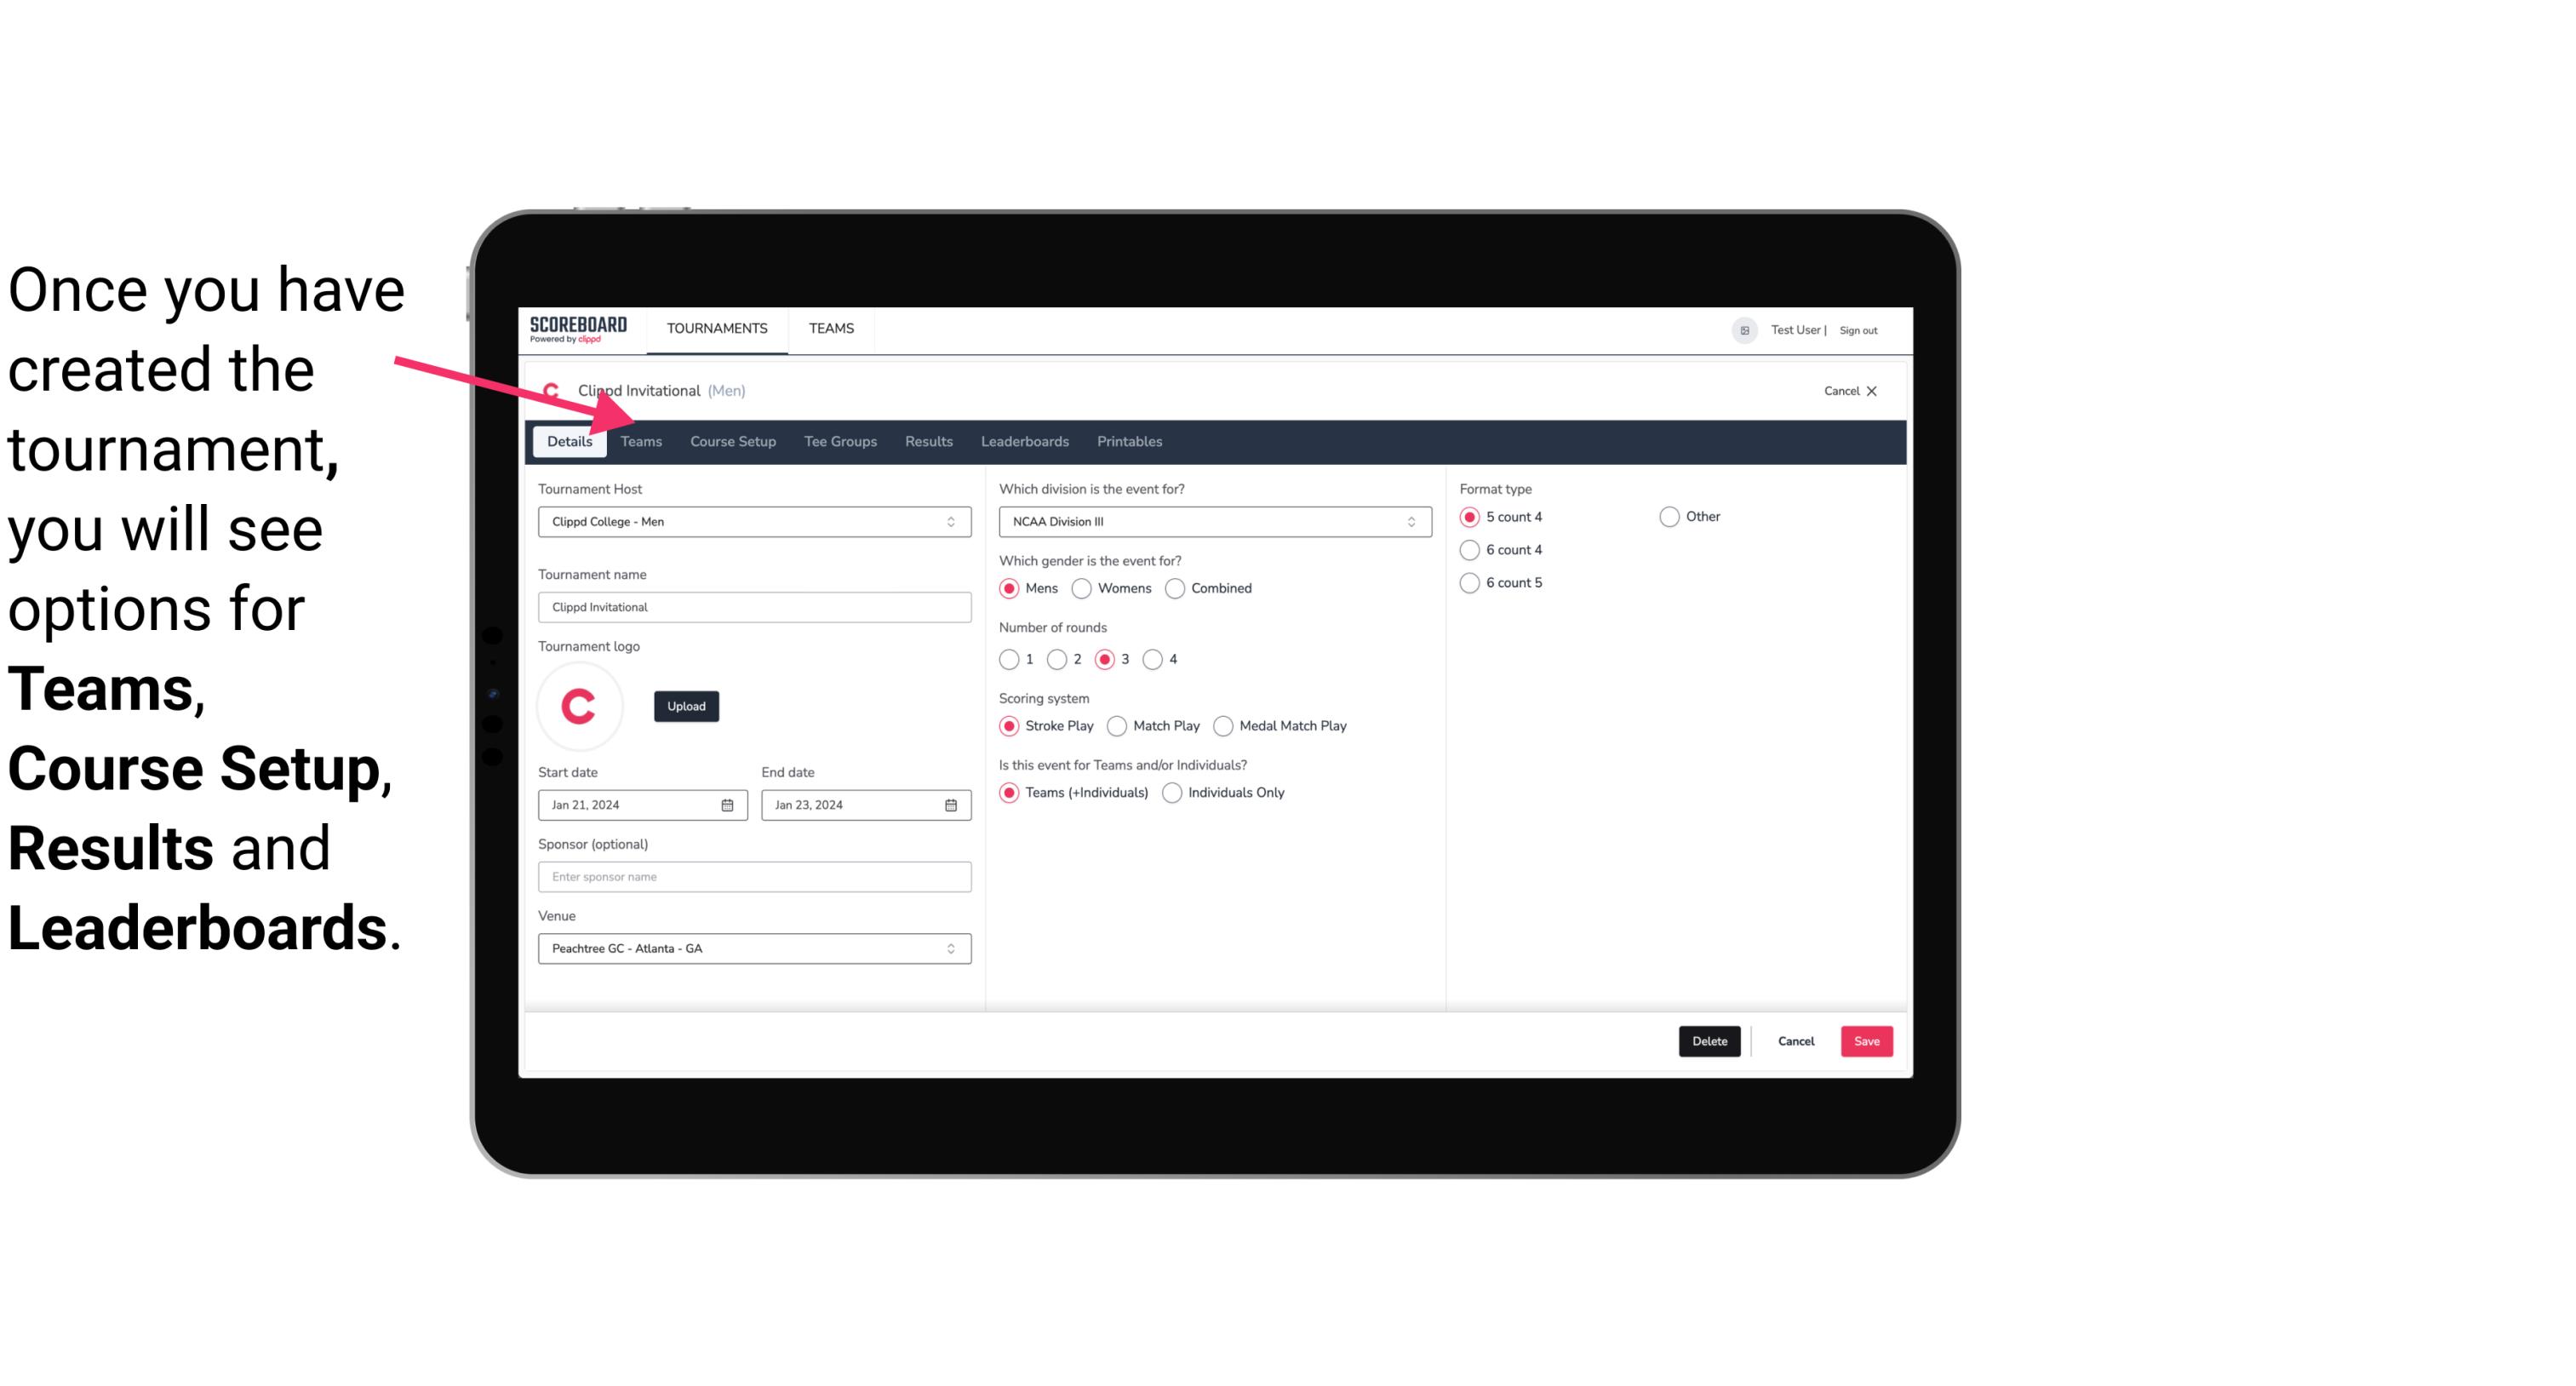The width and height of the screenshot is (2576, 1386).
Task: Switch to the Course Setup tab
Action: click(x=730, y=440)
